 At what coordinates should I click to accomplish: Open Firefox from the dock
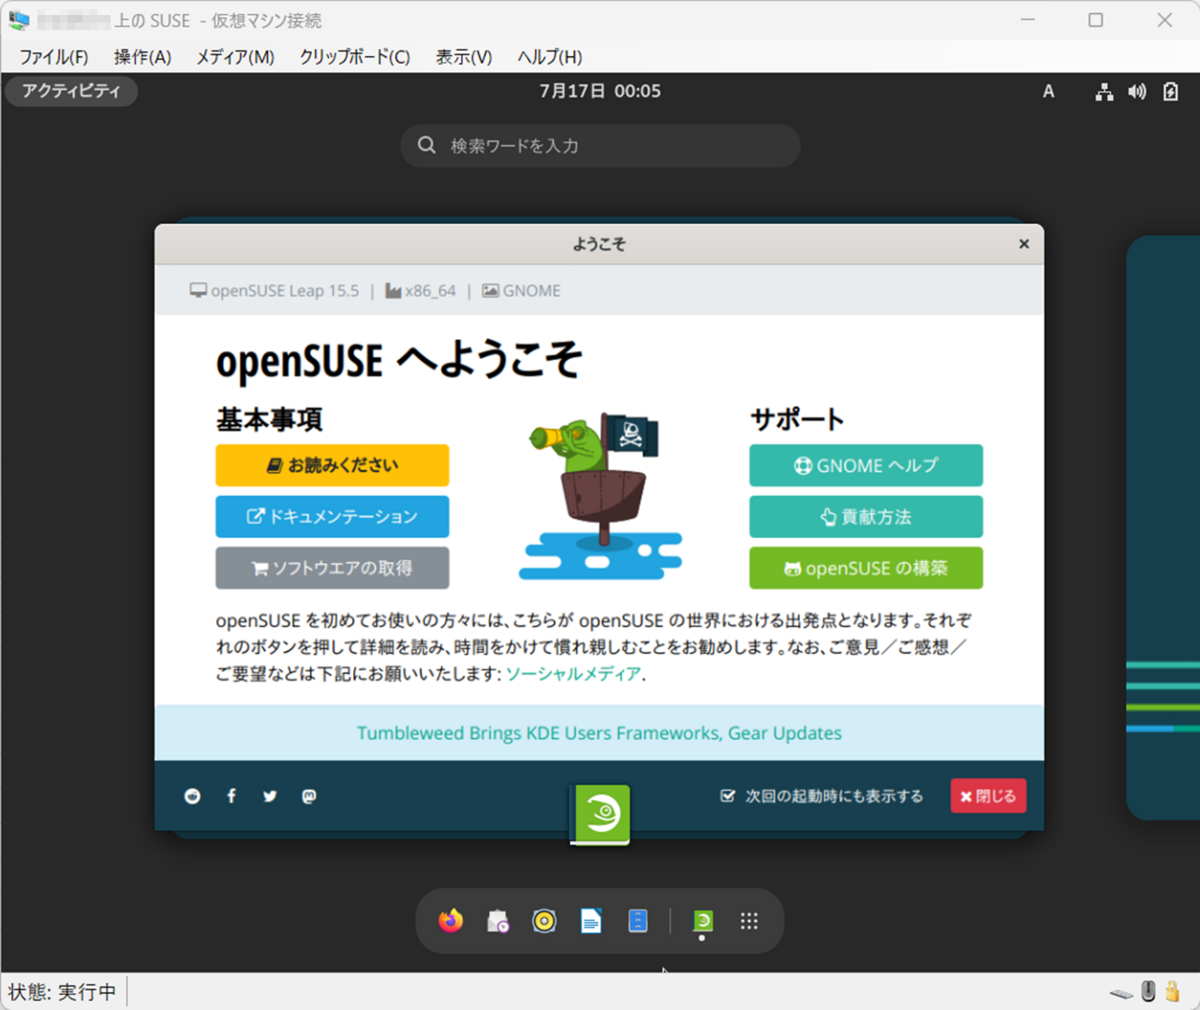(x=451, y=920)
